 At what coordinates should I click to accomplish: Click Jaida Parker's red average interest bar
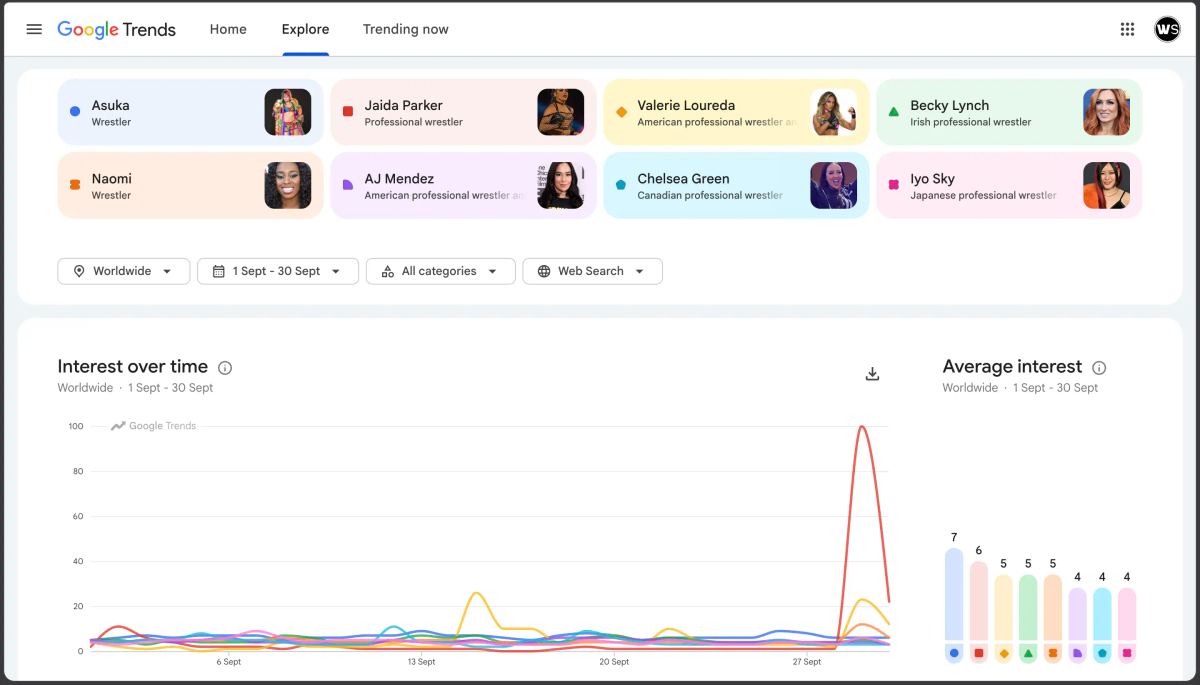coord(979,600)
